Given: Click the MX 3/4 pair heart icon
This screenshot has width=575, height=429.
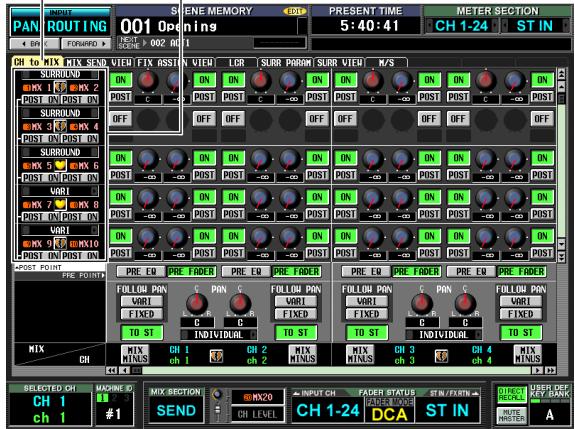Looking at the screenshot, I should click(60, 126).
